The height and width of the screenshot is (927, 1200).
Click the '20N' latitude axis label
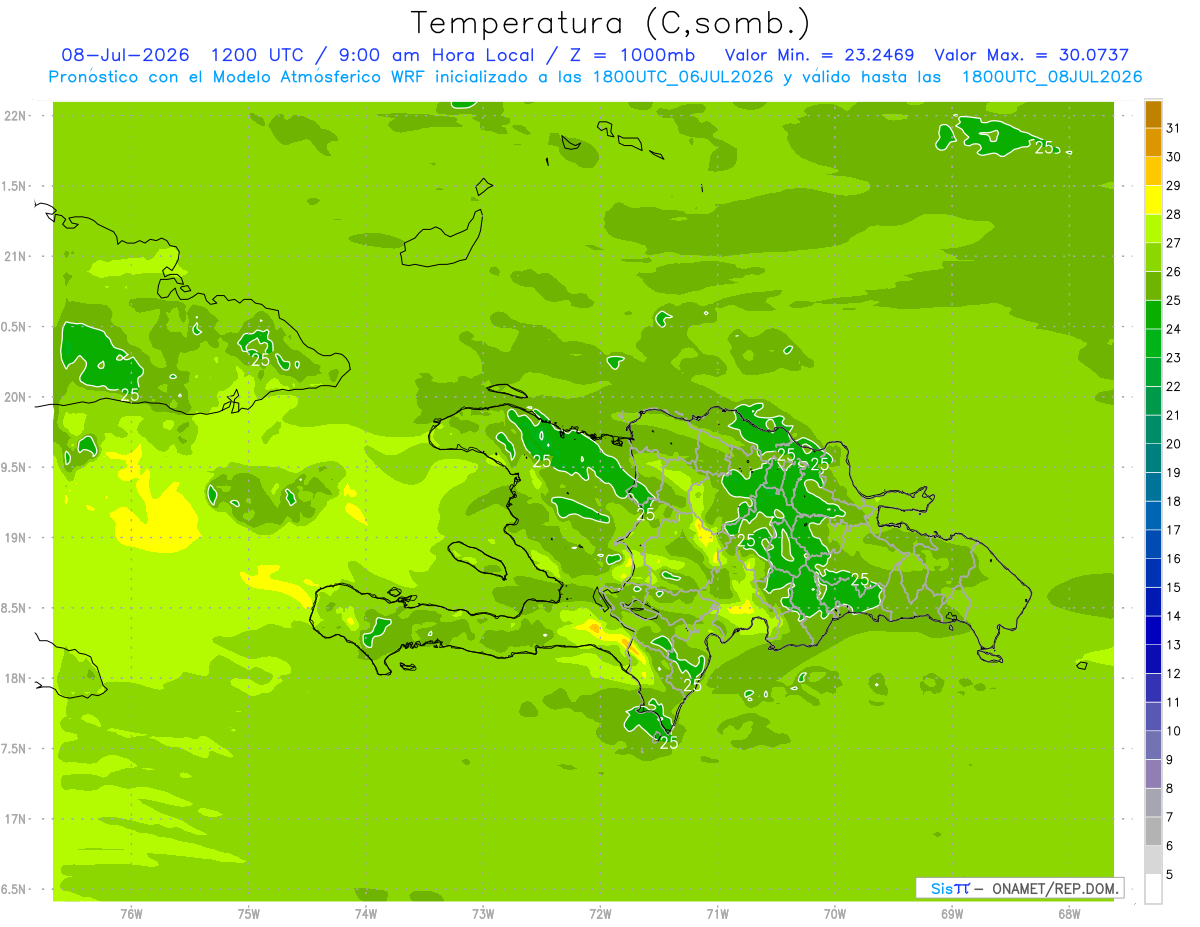pos(16,397)
